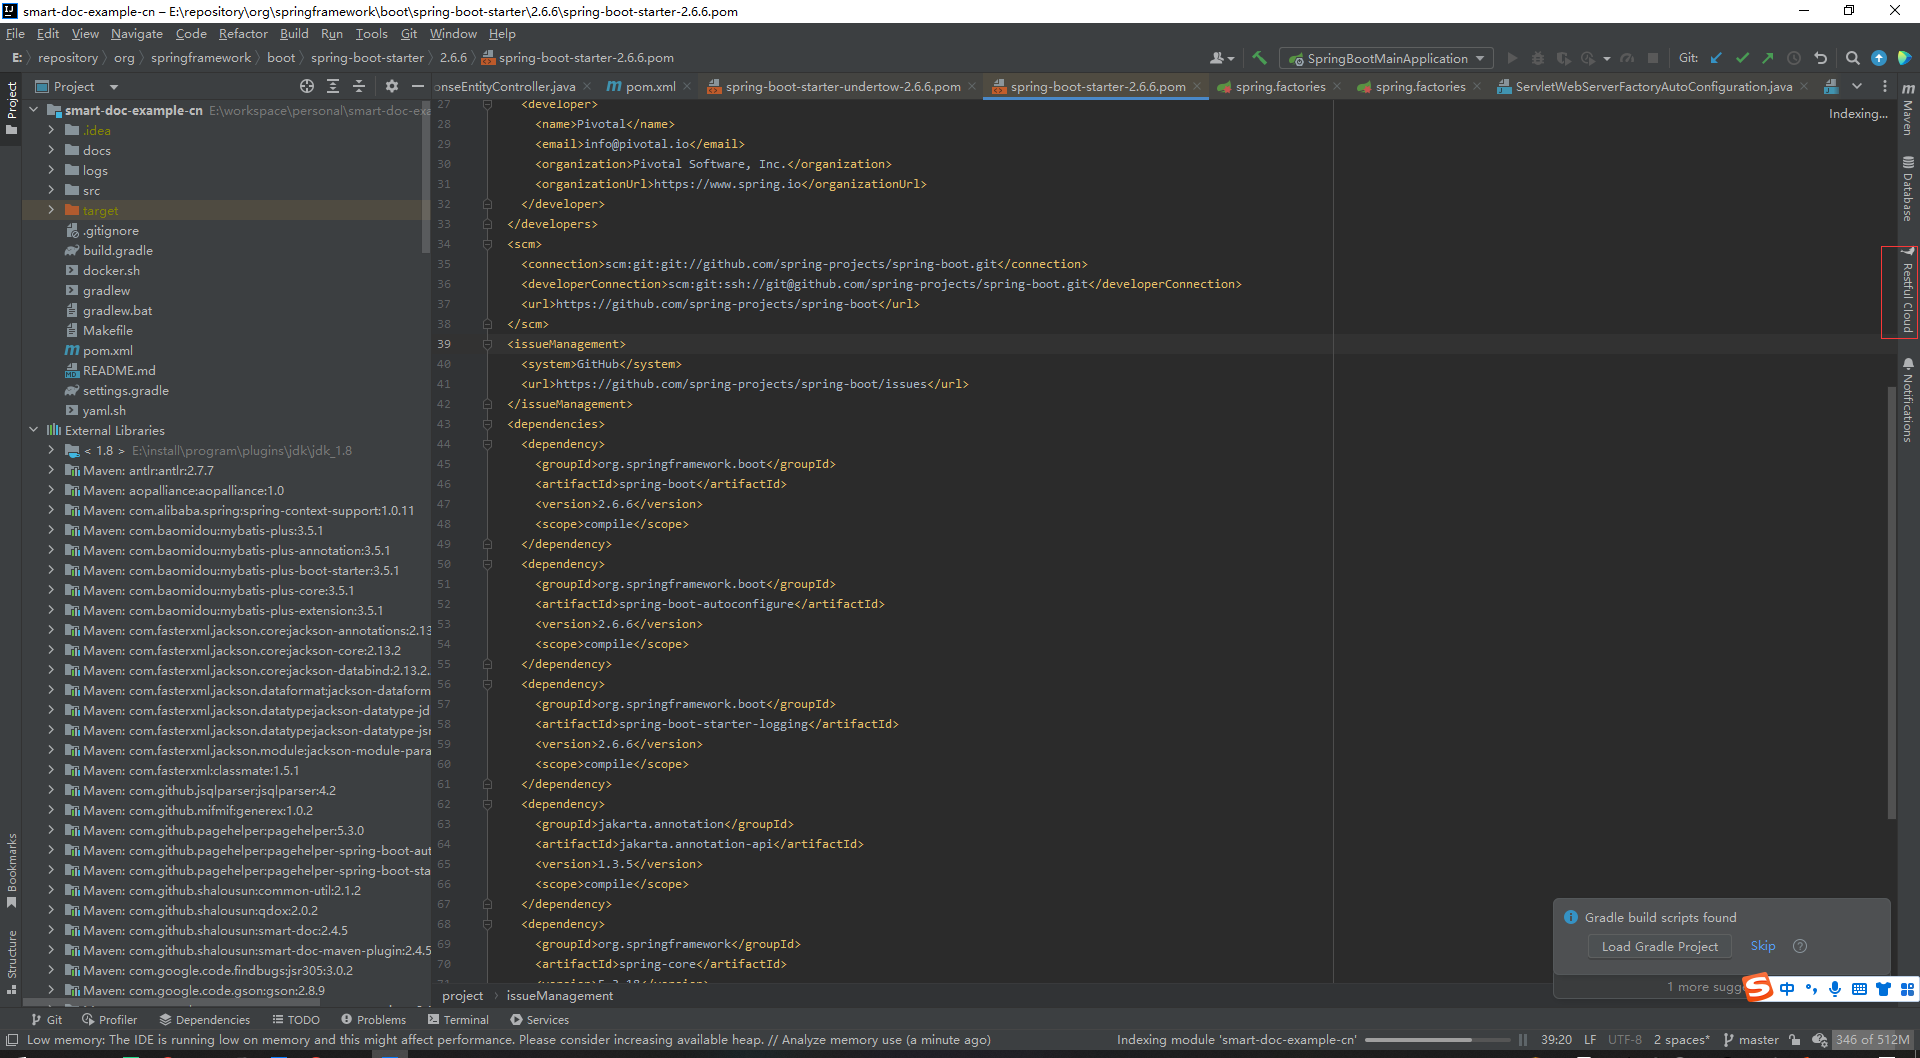Click Git Push arrow icon
The width and height of the screenshot is (1920, 1058).
click(1768, 58)
